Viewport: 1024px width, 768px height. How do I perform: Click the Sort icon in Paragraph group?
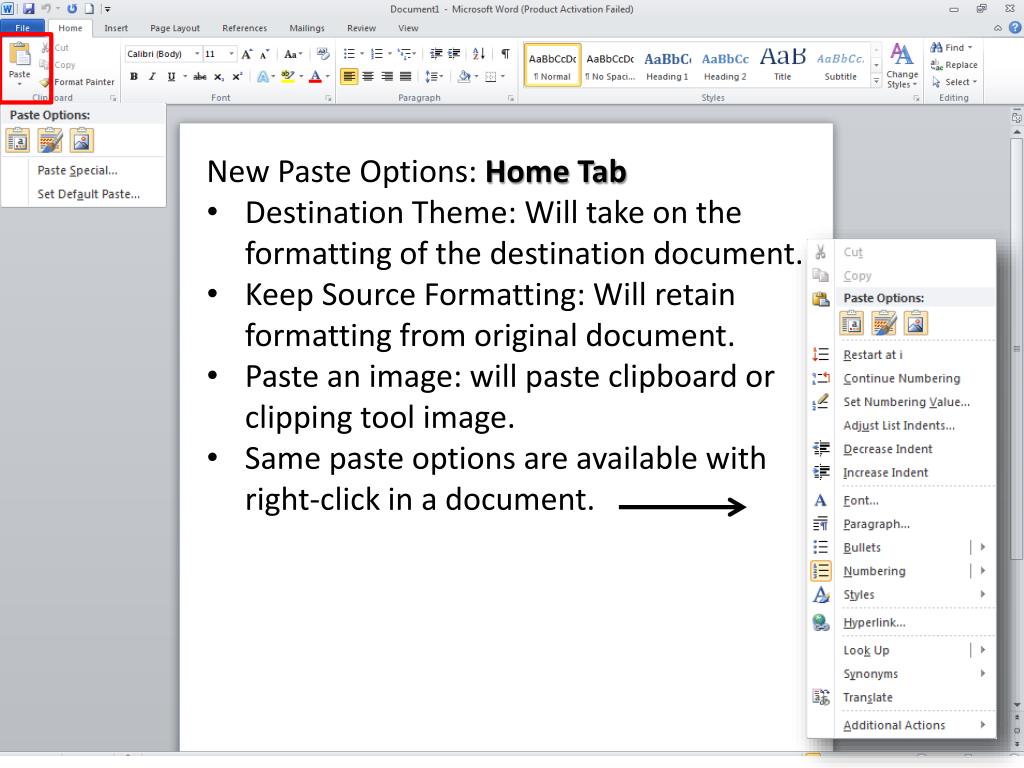pos(479,54)
